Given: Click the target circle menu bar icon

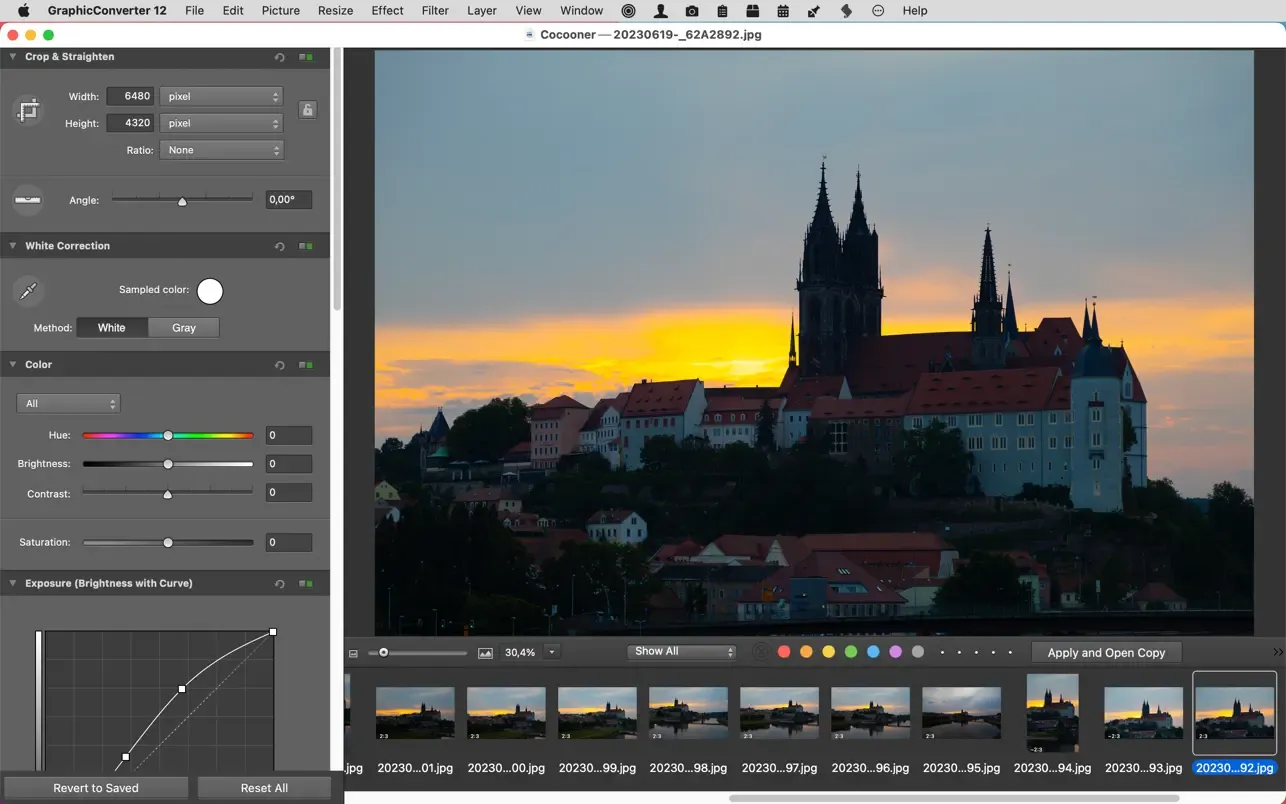Looking at the screenshot, I should [x=628, y=11].
